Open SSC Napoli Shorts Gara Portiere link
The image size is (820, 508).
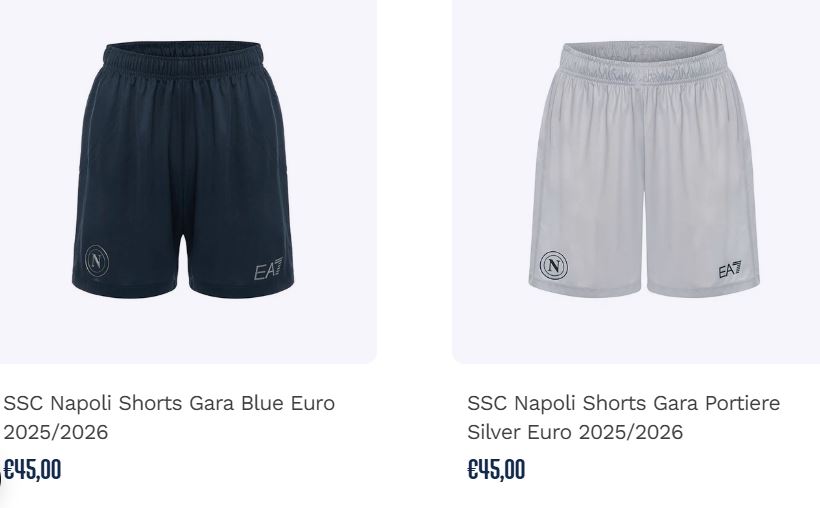pyautogui.click(x=623, y=403)
